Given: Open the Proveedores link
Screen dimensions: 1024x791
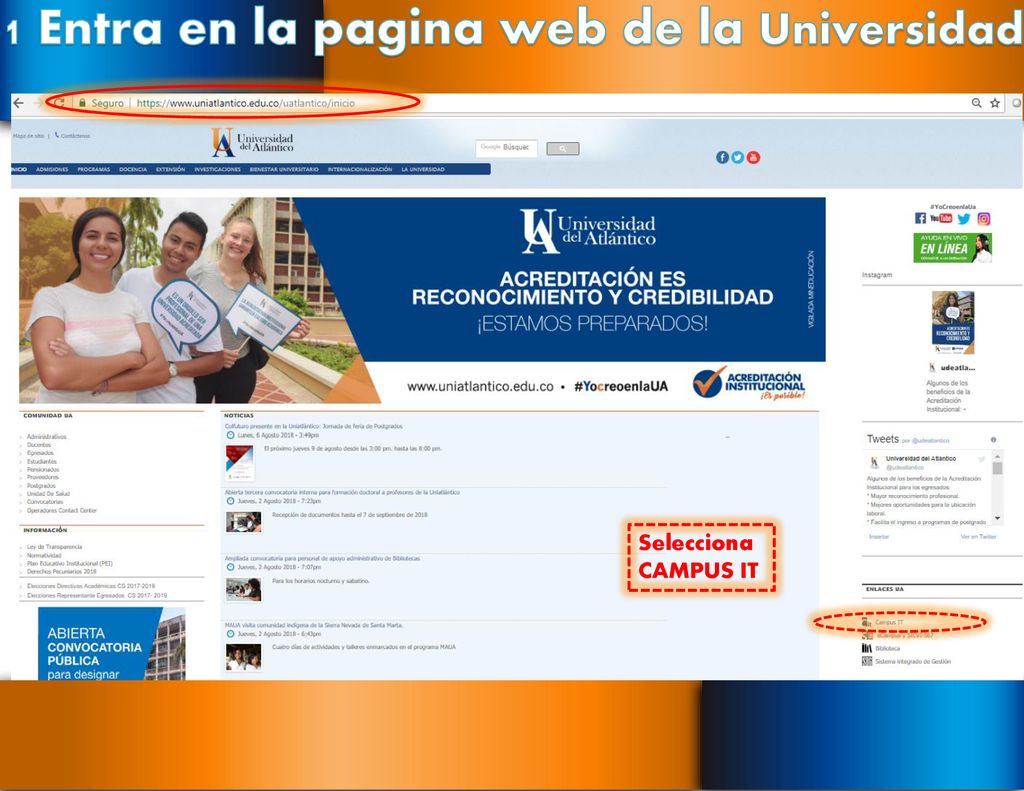Looking at the screenshot, I should click(43, 477).
